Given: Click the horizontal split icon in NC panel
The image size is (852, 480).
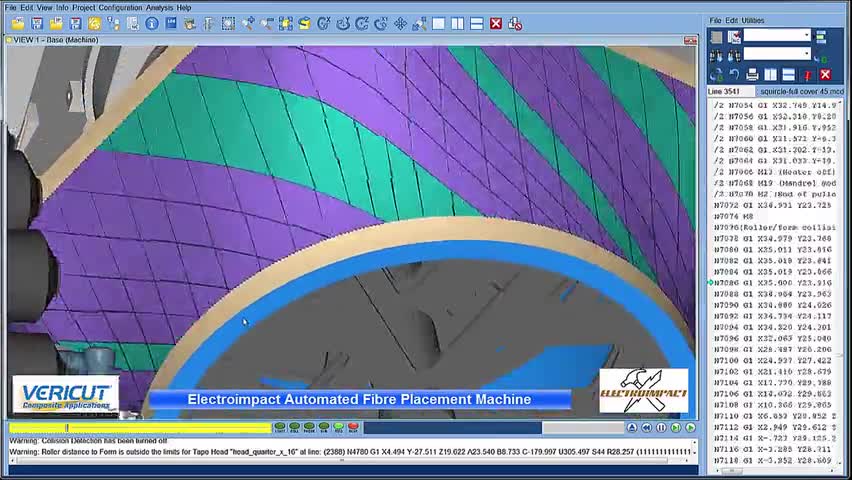Looking at the screenshot, I should [788, 74].
